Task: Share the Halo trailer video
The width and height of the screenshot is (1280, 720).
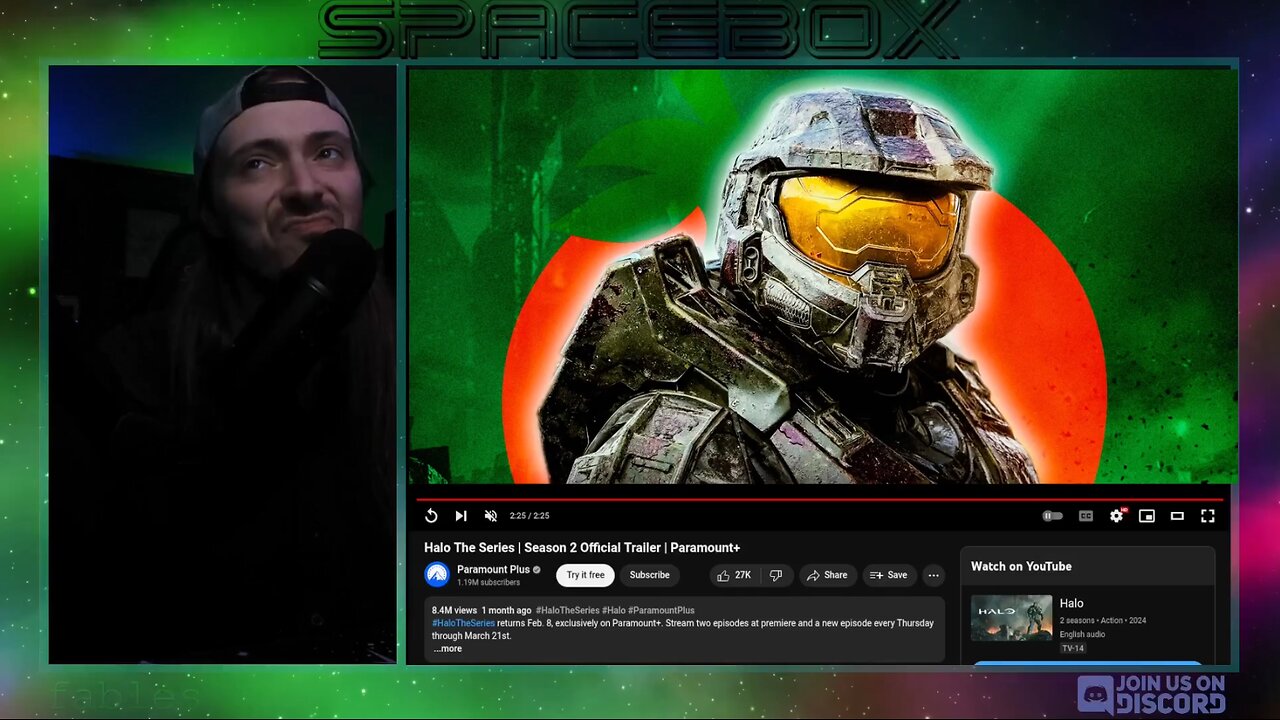Action: [x=827, y=575]
